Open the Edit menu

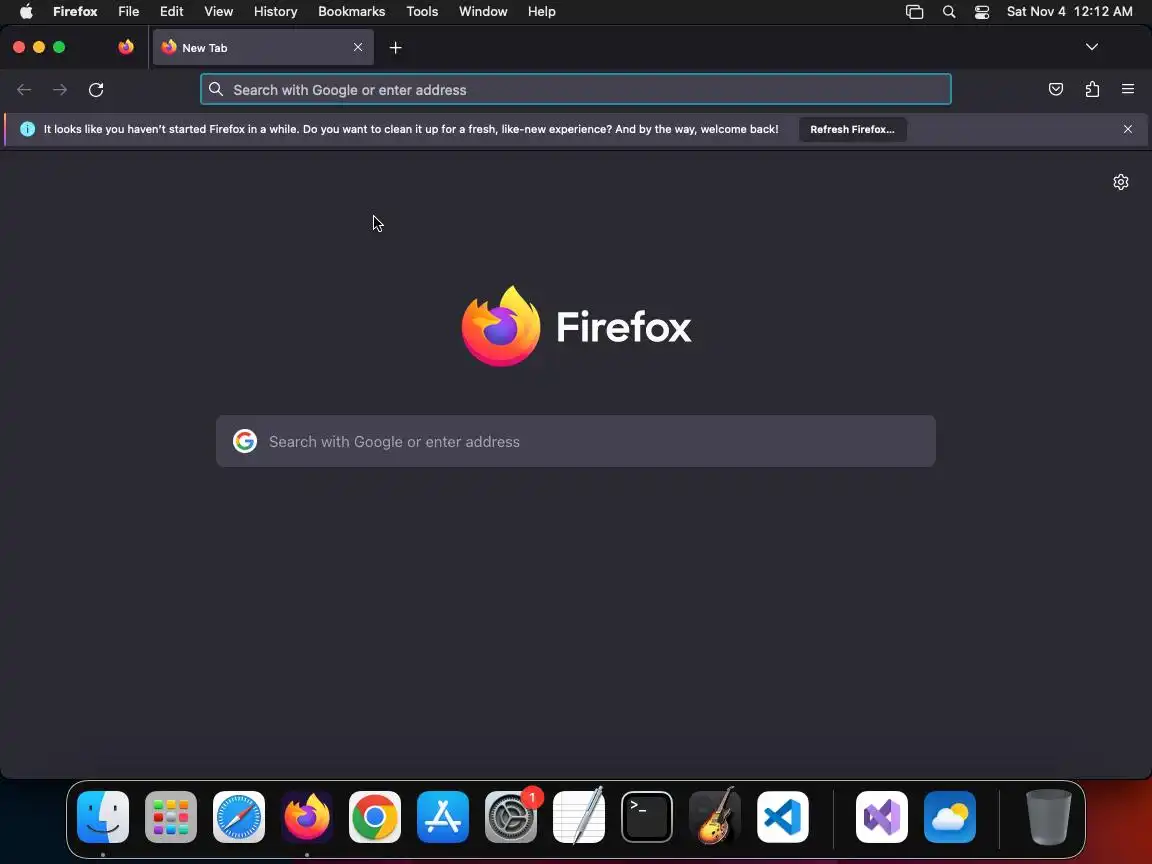[x=172, y=12]
